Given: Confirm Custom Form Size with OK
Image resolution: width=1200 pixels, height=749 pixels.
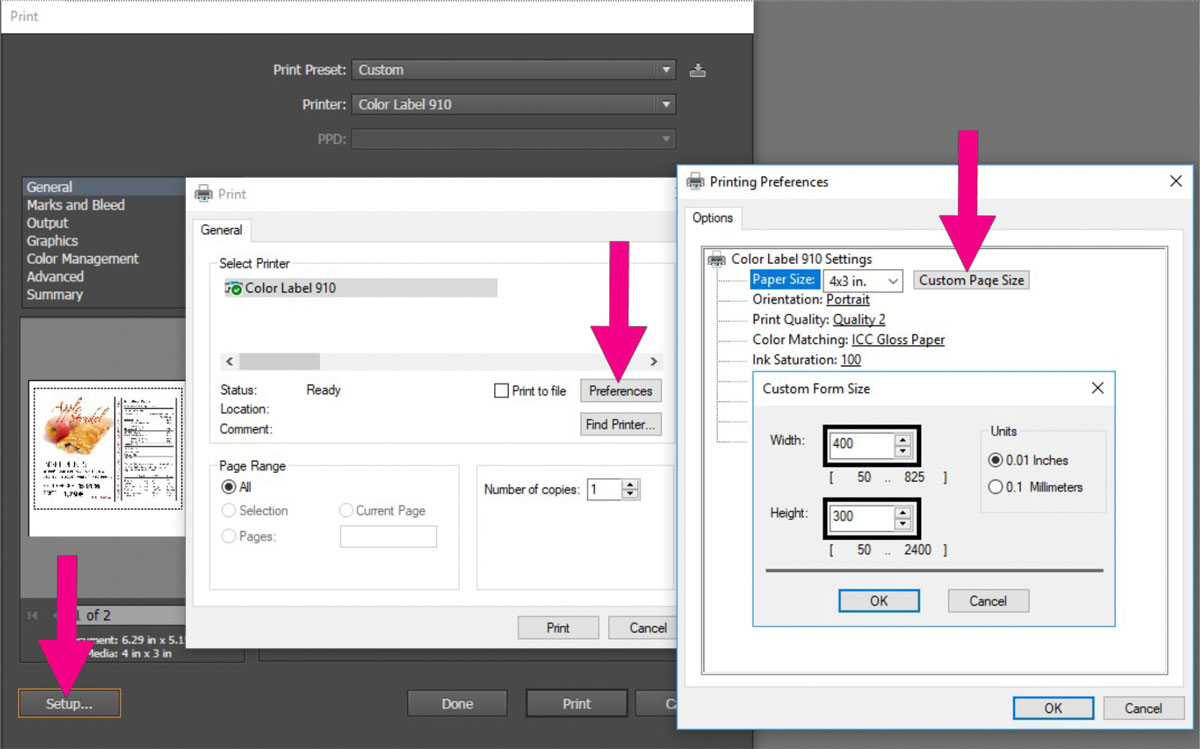Looking at the screenshot, I should click(879, 601).
